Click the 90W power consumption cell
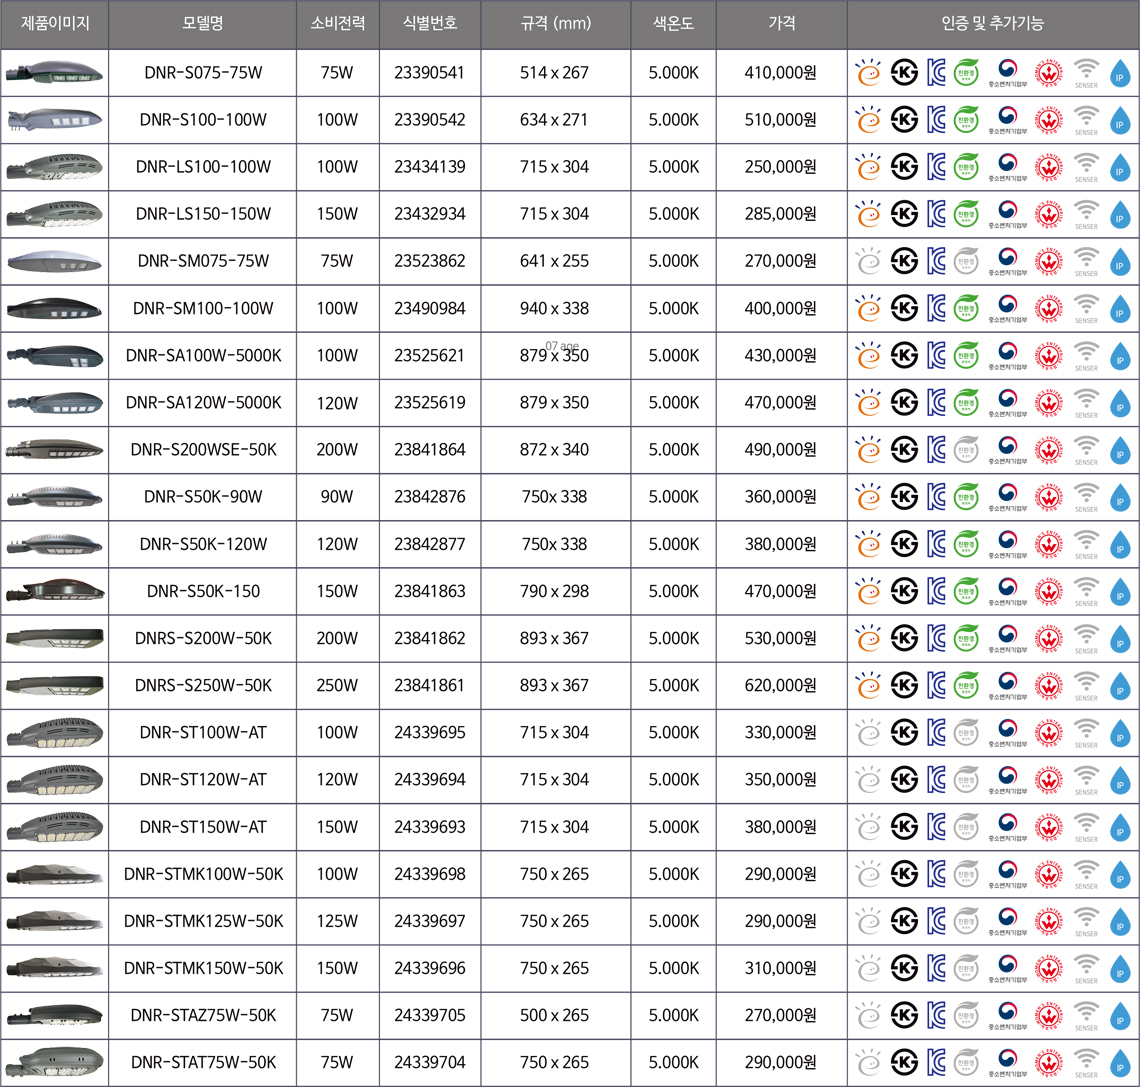Image resolution: width=1140 pixels, height=1087 pixels. tap(337, 497)
